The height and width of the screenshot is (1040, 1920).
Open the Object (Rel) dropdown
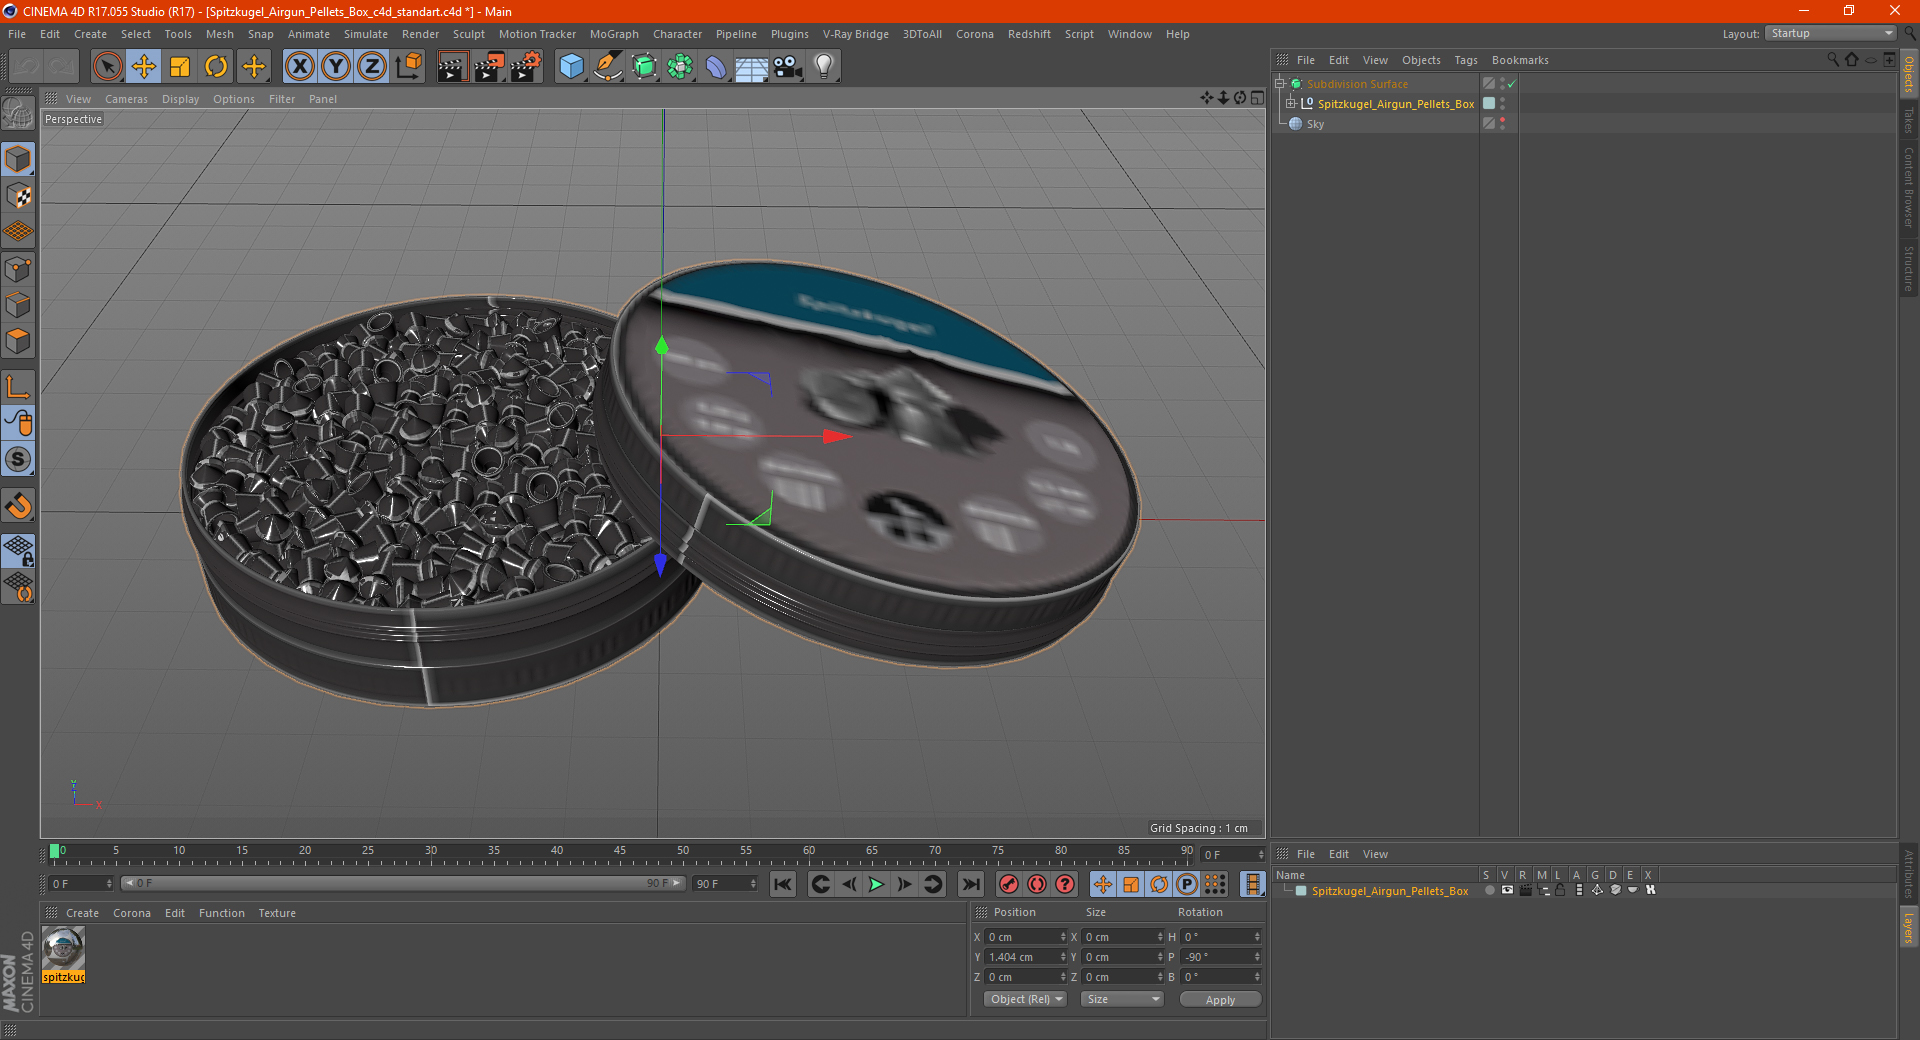1026,999
